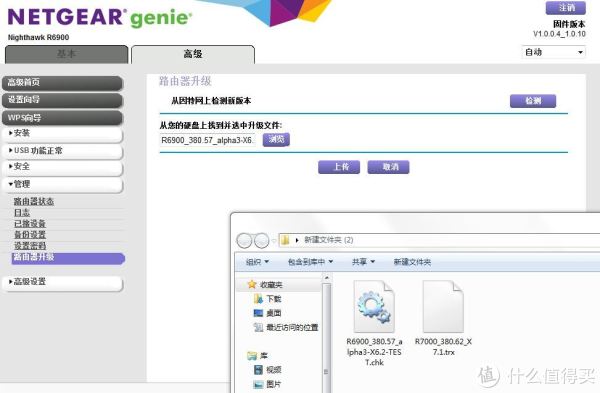
Task: Switch to the 基本 tab
Action: pos(66,54)
